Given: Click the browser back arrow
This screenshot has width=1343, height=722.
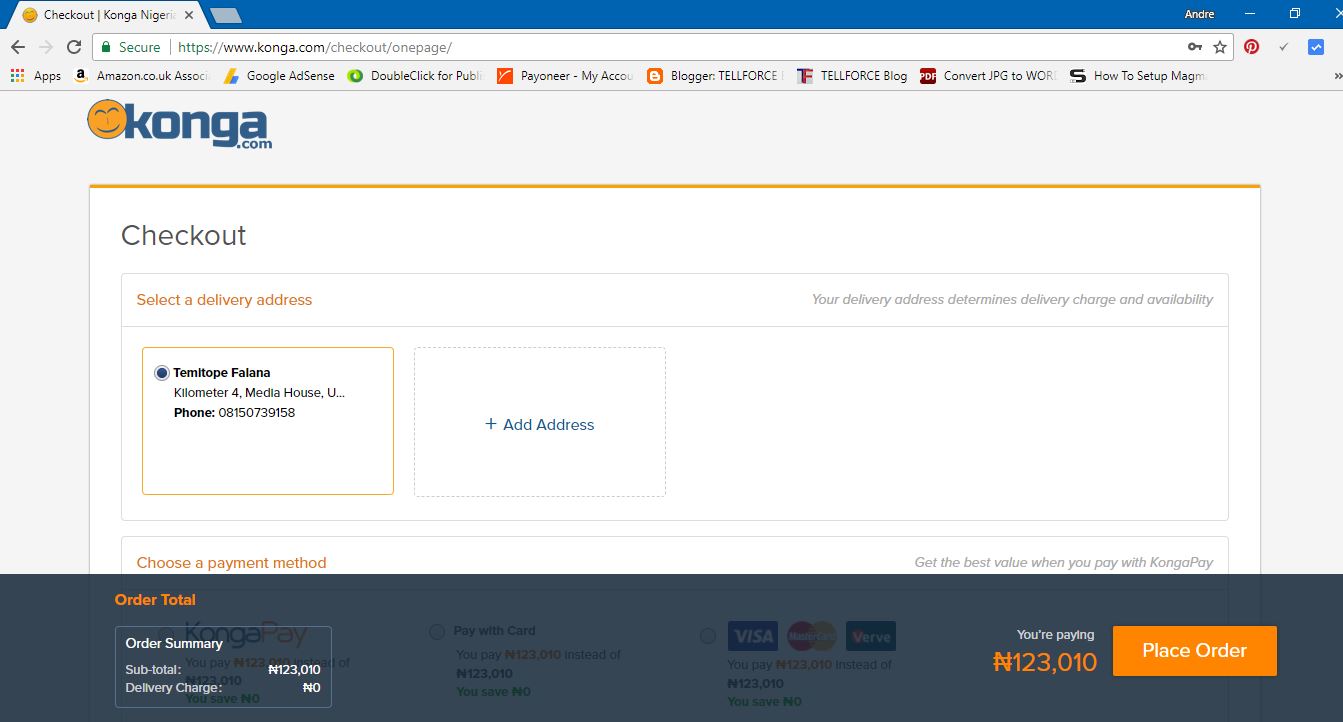Looking at the screenshot, I should click(17, 46).
